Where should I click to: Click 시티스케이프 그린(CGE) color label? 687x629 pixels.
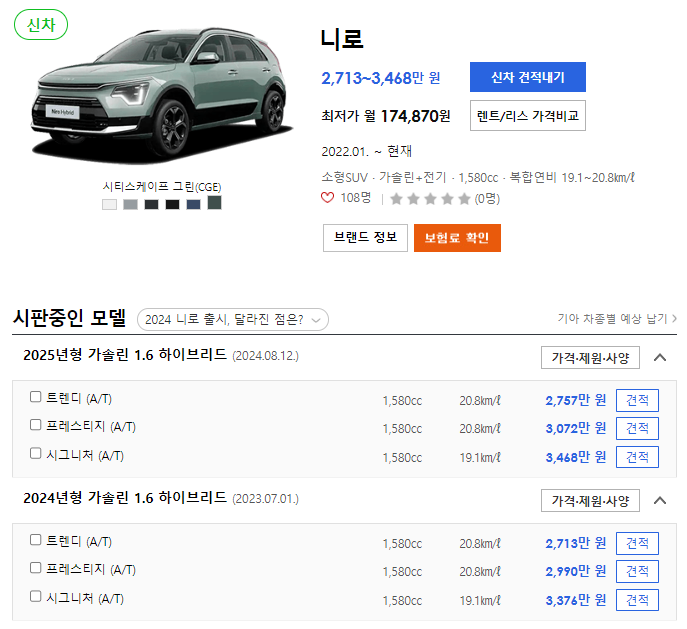(162, 187)
